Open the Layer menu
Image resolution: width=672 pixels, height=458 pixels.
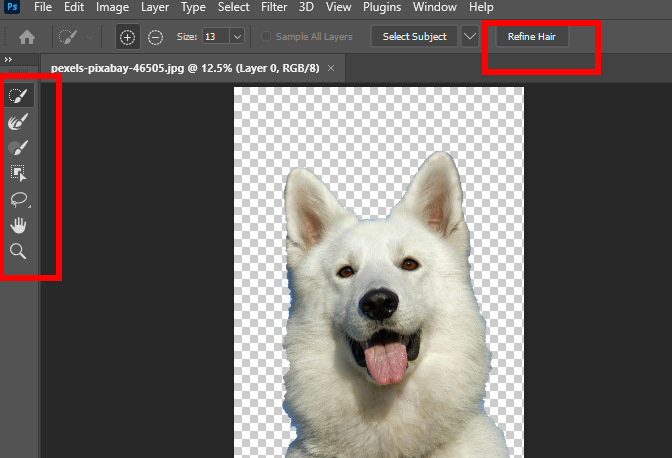(x=155, y=7)
